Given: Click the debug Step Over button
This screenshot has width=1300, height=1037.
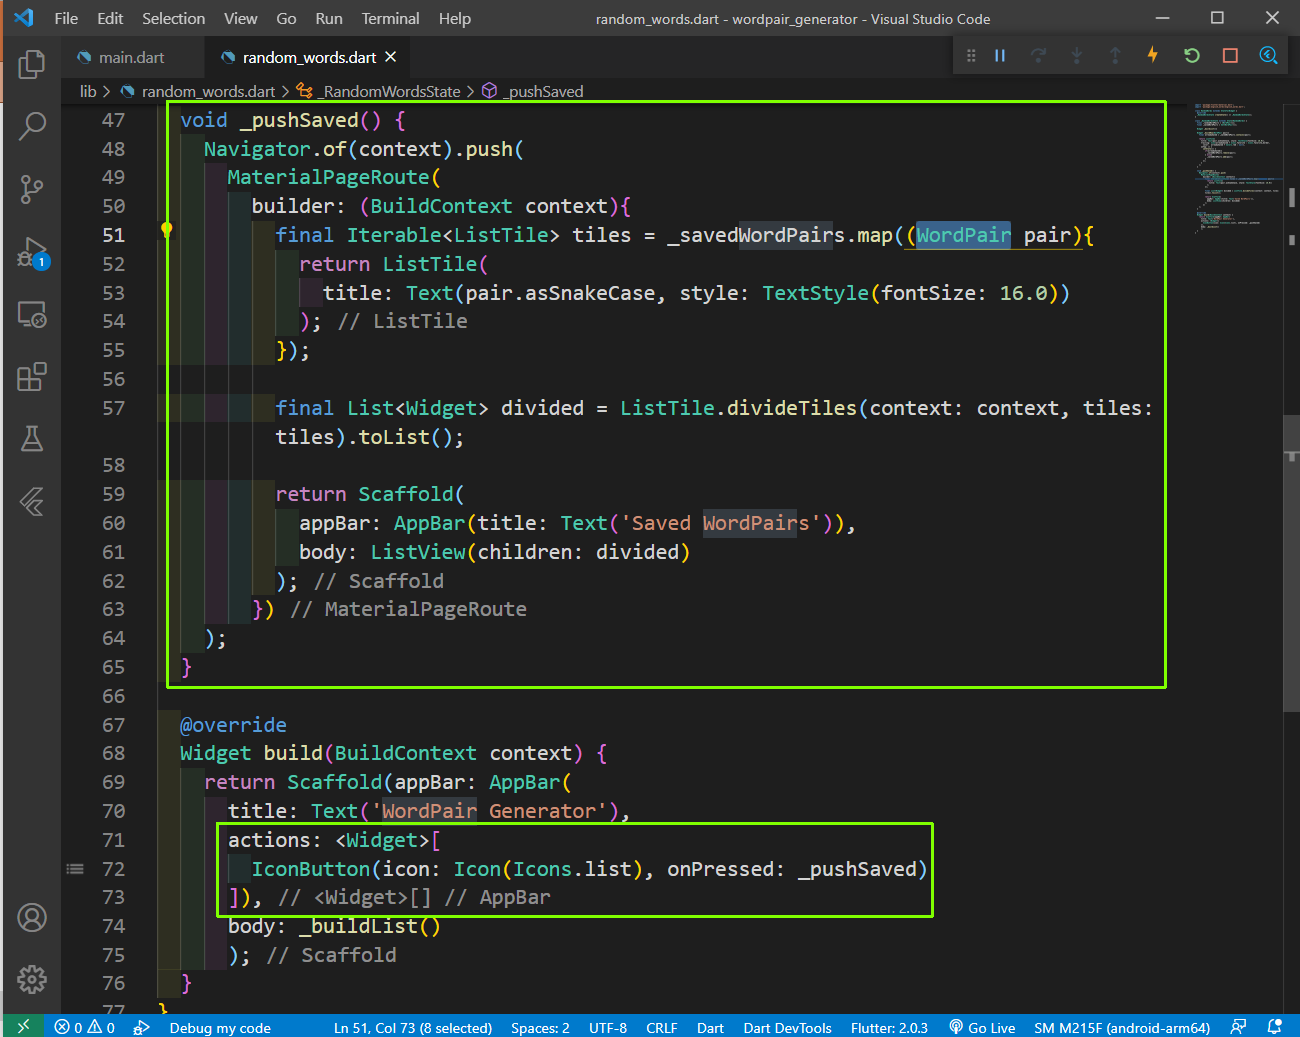Looking at the screenshot, I should [1039, 56].
